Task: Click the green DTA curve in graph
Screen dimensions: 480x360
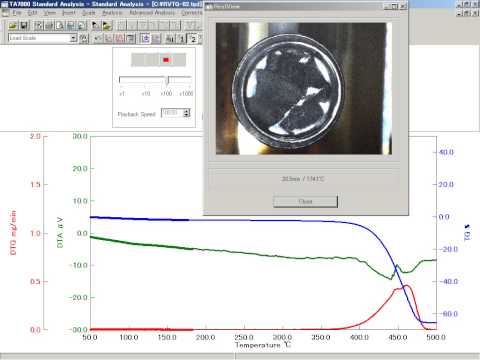Action: (x=233, y=252)
